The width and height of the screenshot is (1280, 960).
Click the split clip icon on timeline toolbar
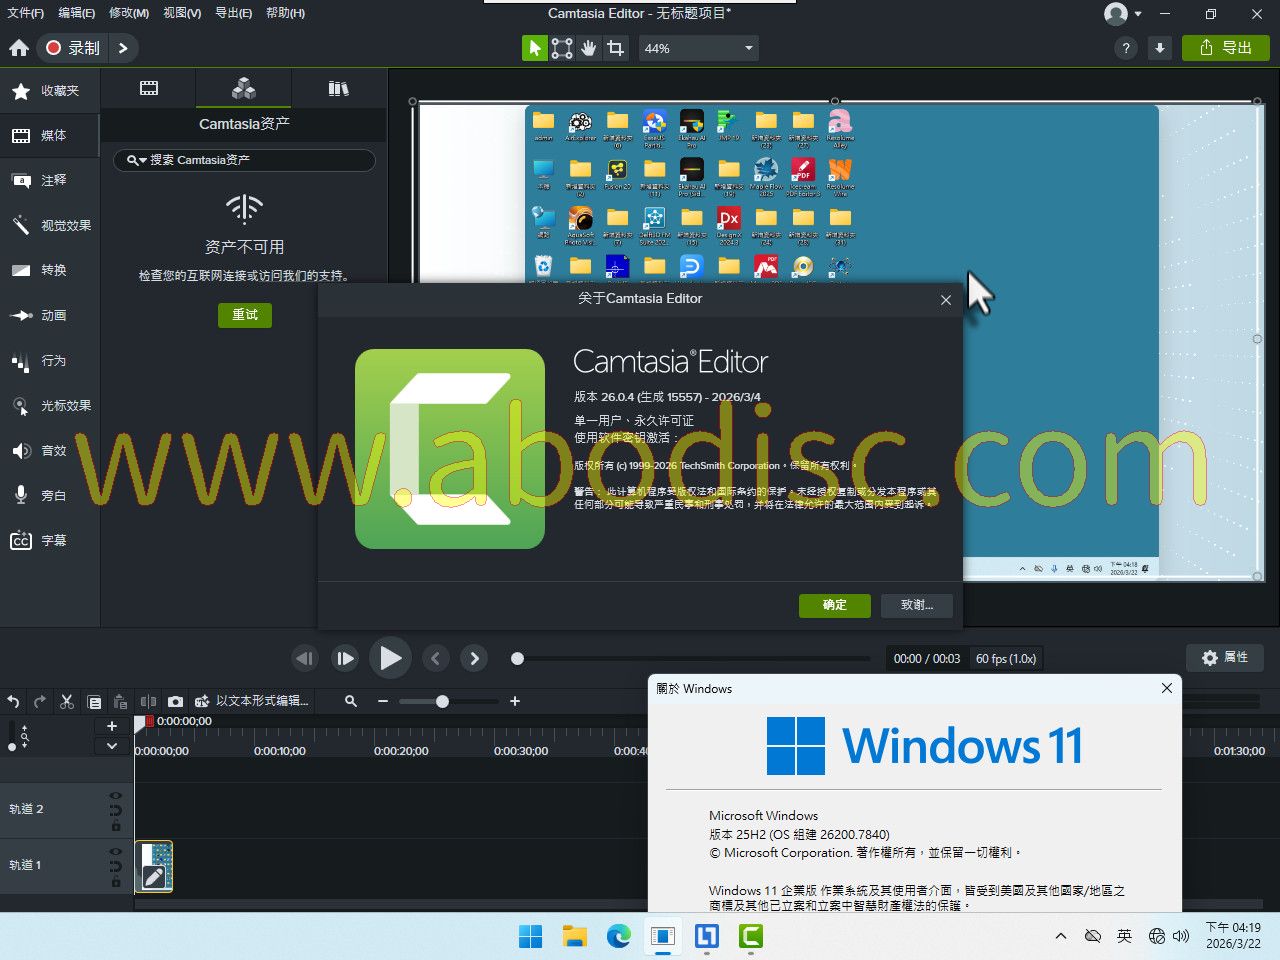[x=148, y=701]
